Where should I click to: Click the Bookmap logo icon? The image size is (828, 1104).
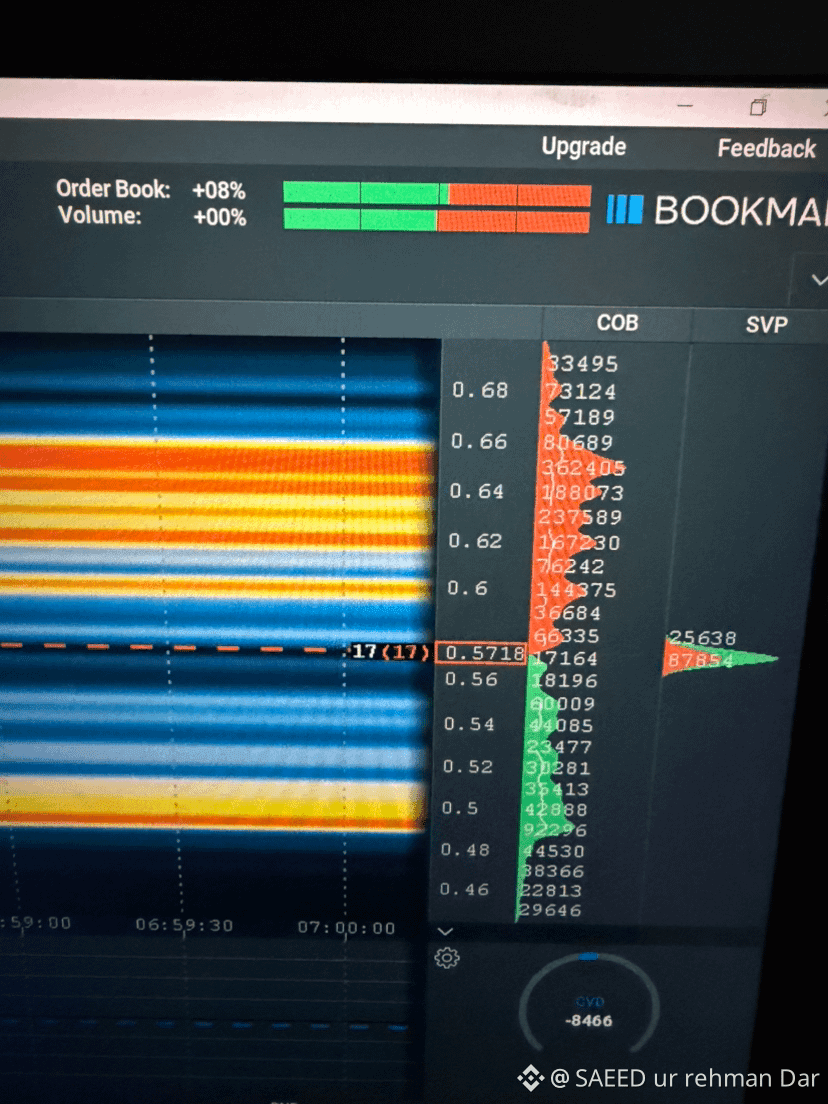[625, 210]
